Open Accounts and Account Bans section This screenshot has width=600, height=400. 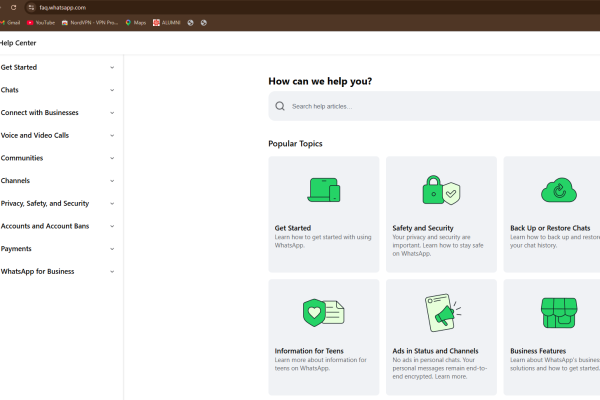click(45, 226)
